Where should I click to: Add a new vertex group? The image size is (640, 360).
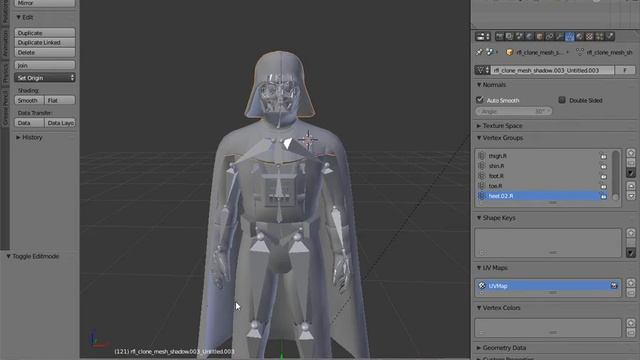(x=631, y=153)
